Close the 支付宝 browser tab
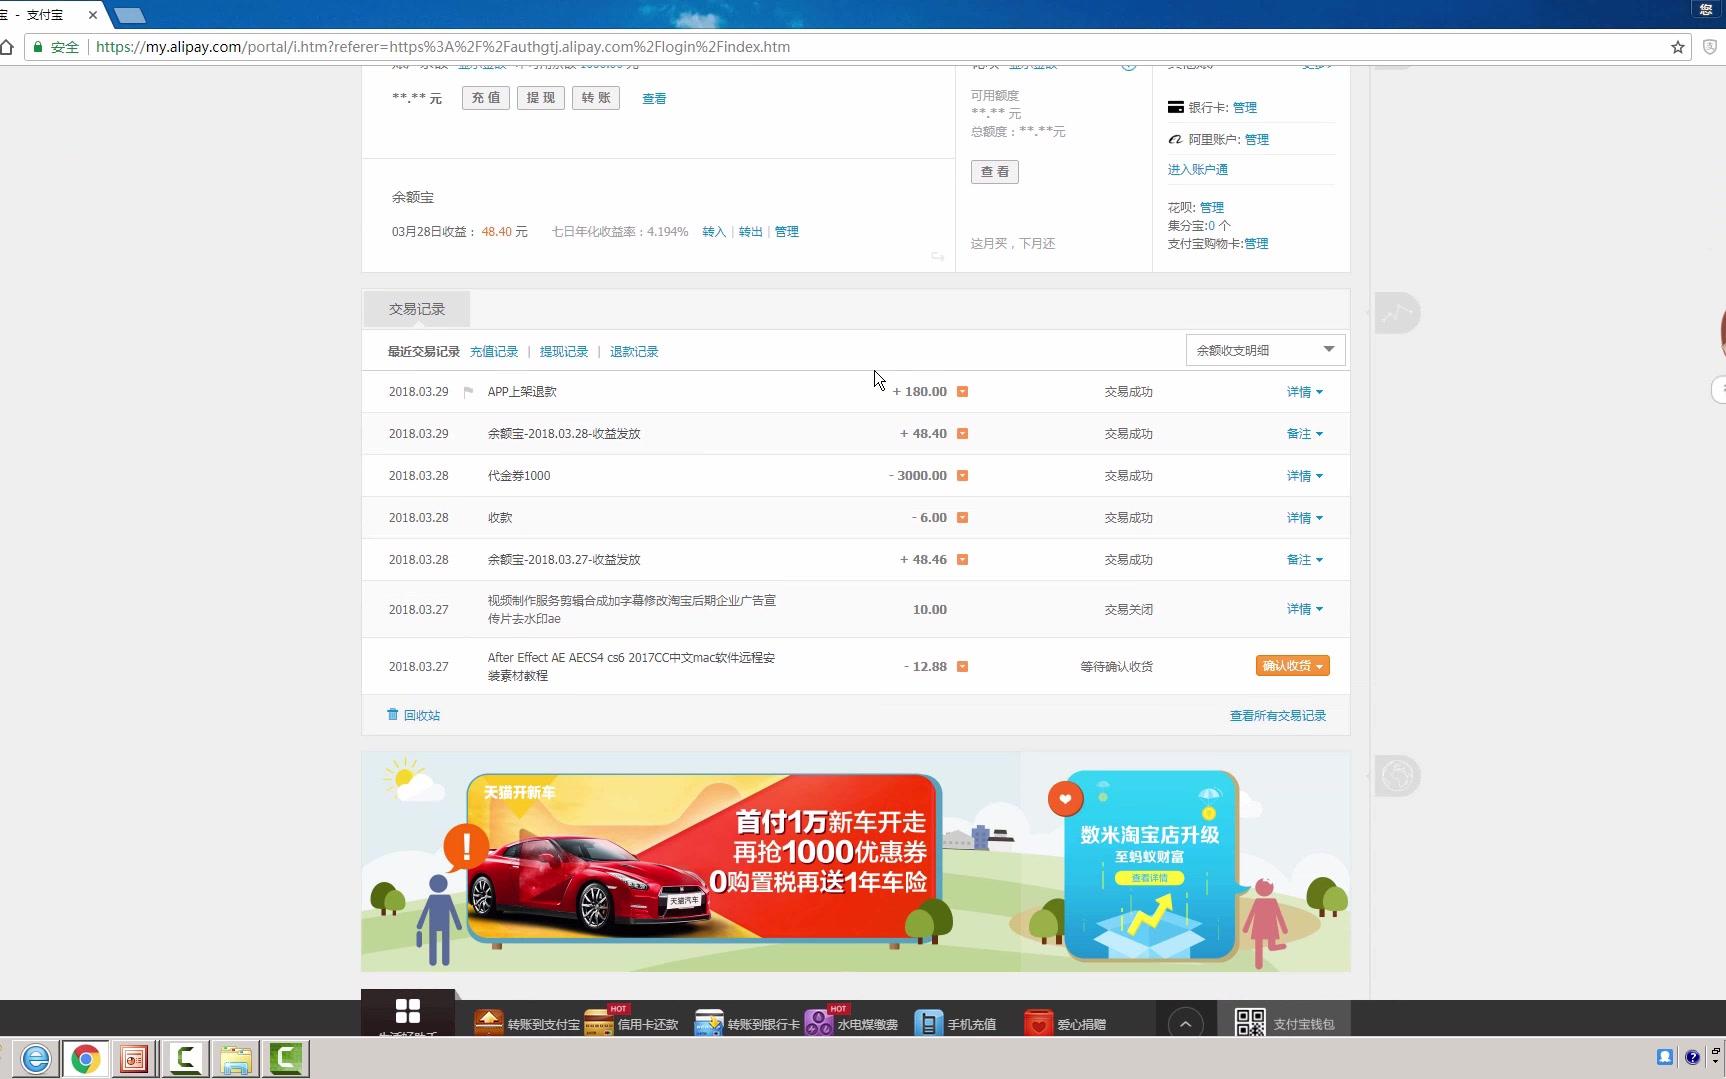1726x1079 pixels. 93,15
